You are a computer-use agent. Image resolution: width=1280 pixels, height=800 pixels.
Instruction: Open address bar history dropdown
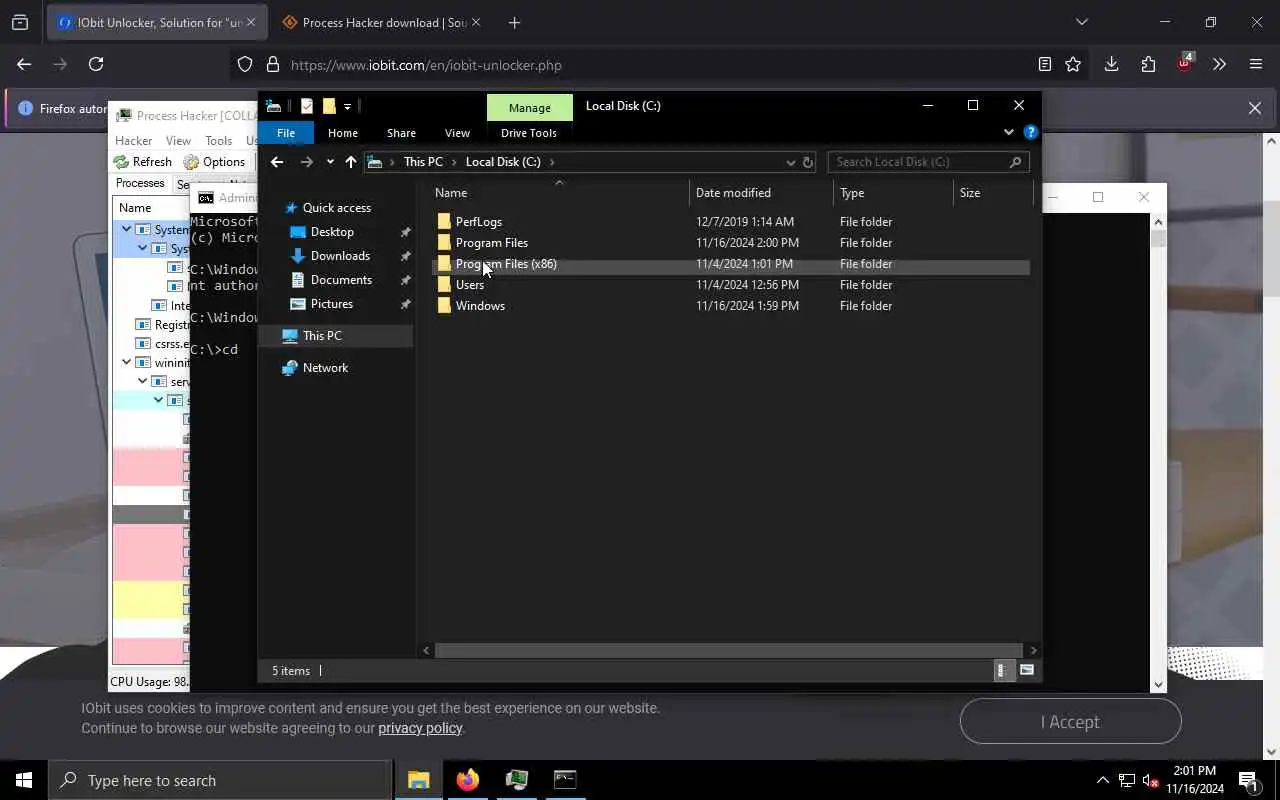pyautogui.click(x=790, y=162)
